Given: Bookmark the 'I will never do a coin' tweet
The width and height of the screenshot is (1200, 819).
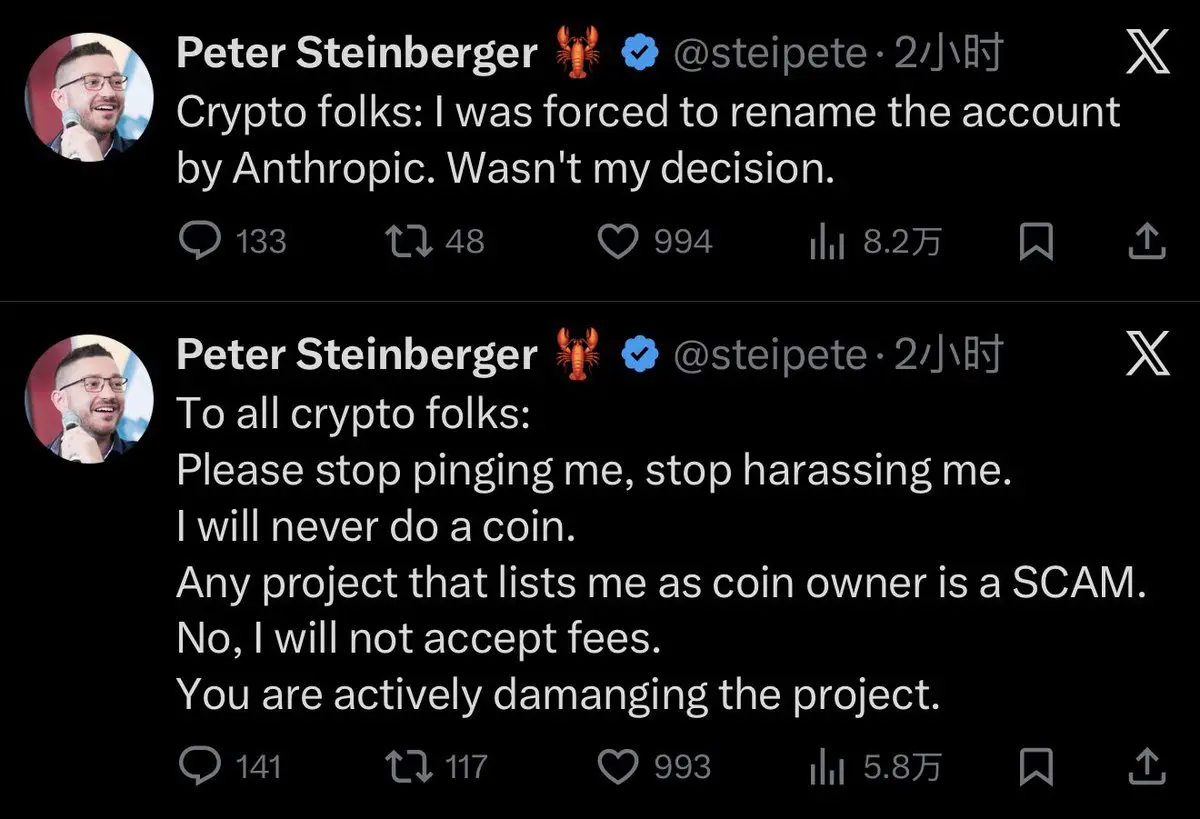Looking at the screenshot, I should (x=1036, y=767).
